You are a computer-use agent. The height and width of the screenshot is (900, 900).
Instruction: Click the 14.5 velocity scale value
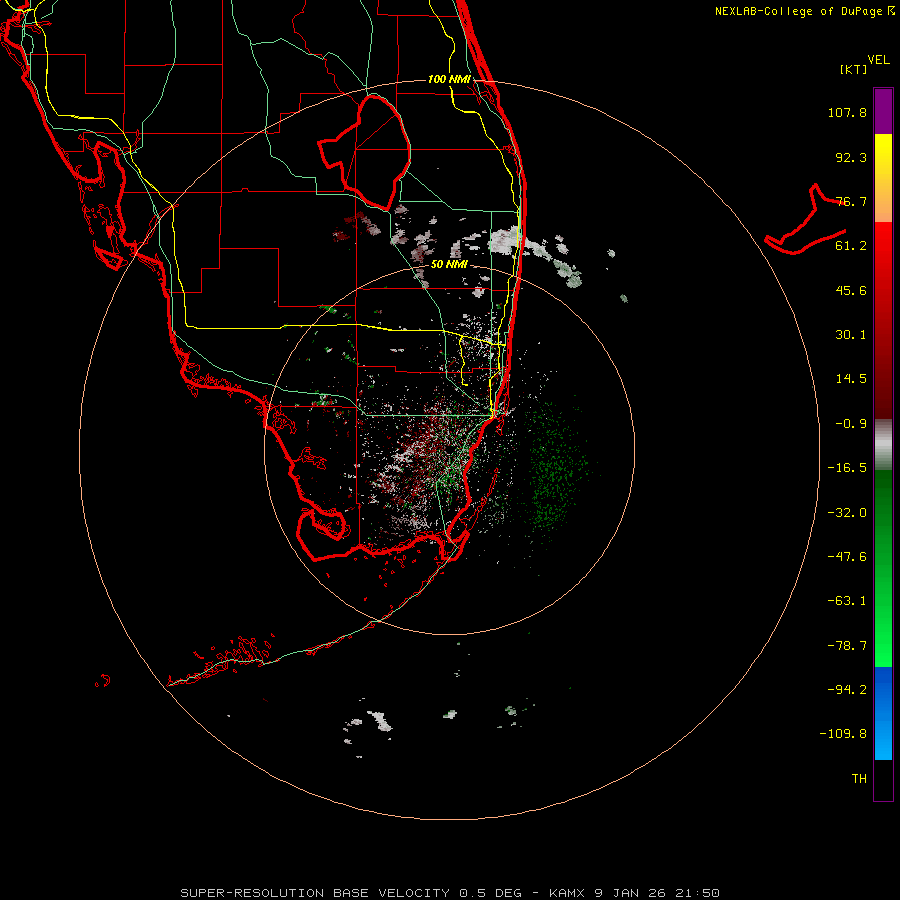[851, 379]
